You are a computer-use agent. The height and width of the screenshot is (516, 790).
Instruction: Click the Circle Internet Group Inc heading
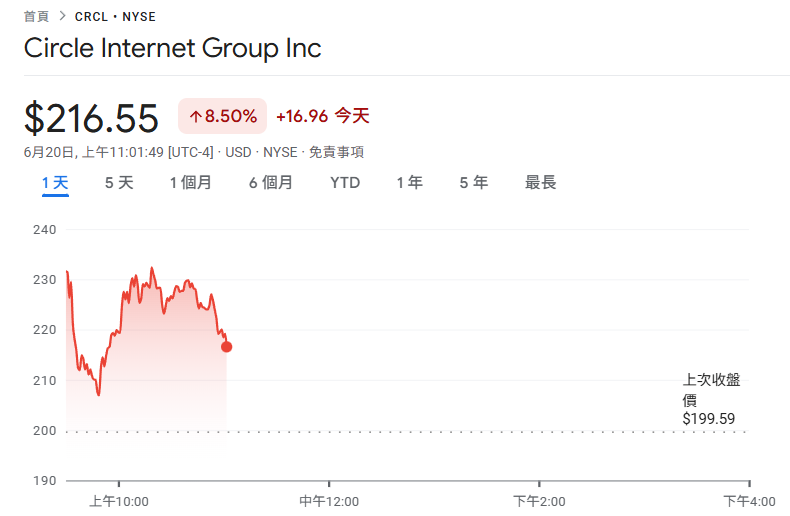click(x=172, y=48)
